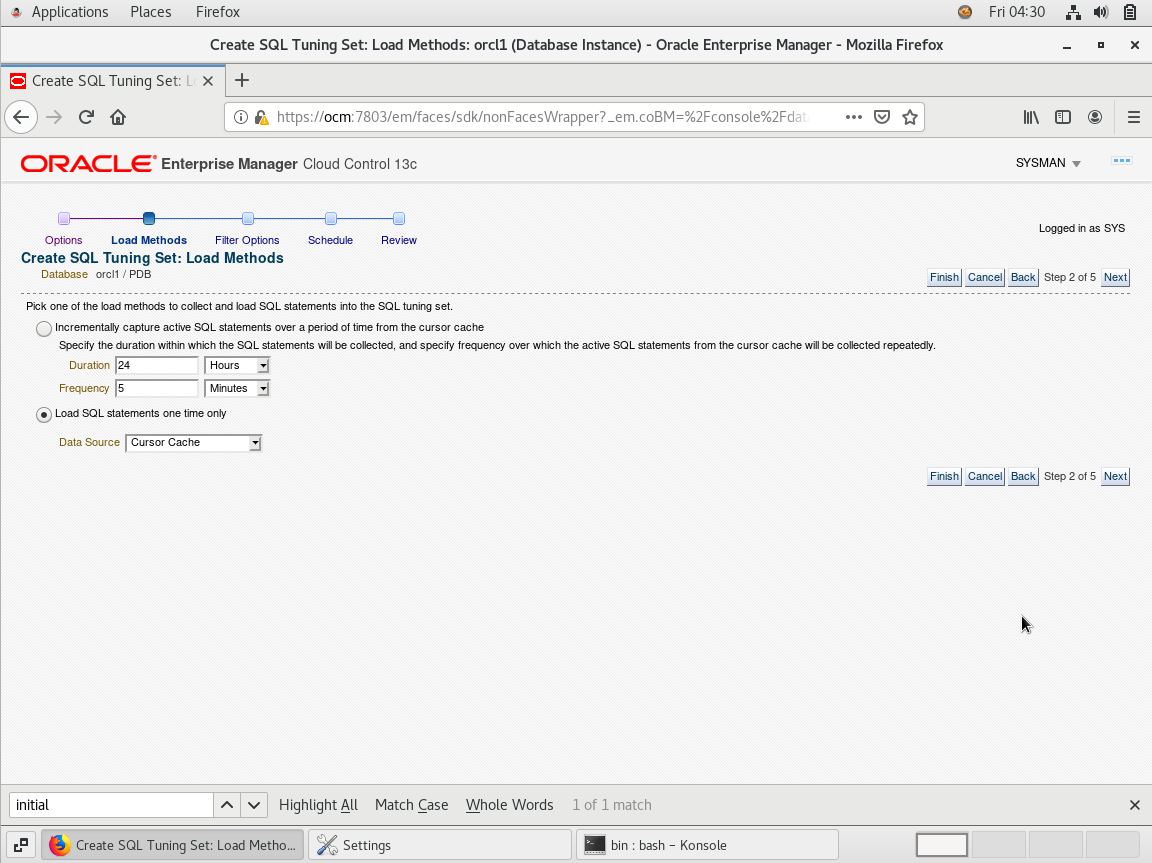Open the Enterprise Manager three-dot overflow icon
This screenshot has width=1152, height=863.
pyautogui.click(x=1122, y=161)
